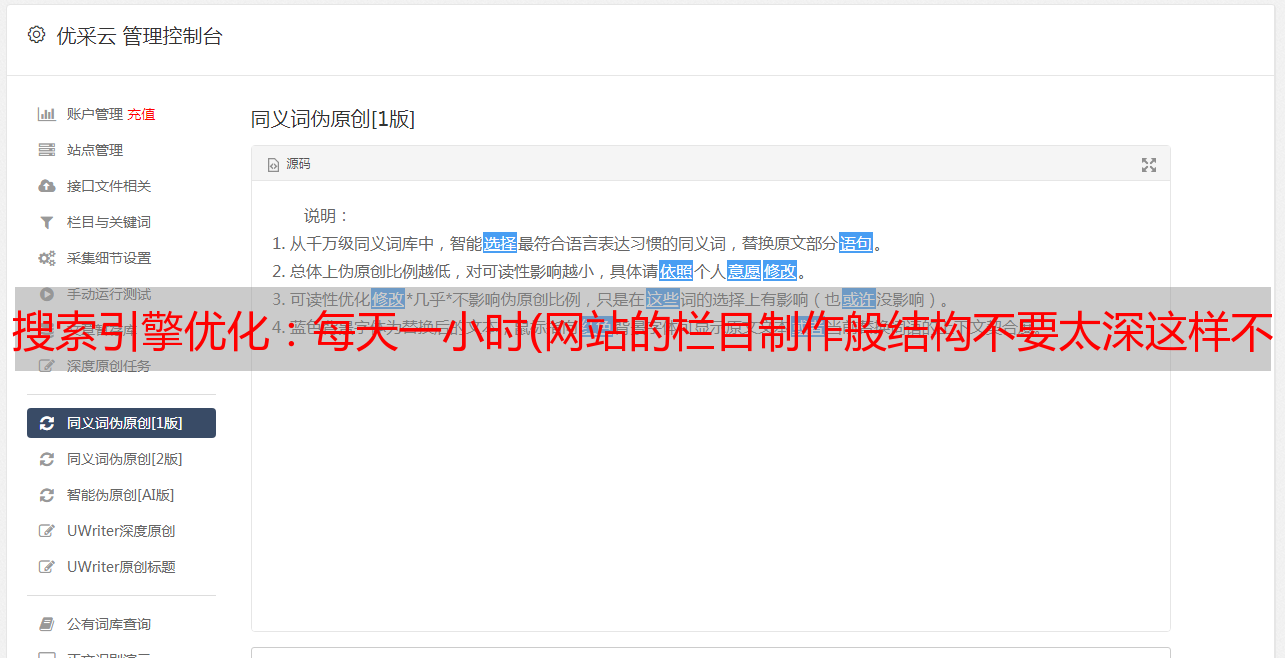Click highlighted word 依照 in the text
This screenshot has height=658, width=1285.
pyautogui.click(x=676, y=271)
